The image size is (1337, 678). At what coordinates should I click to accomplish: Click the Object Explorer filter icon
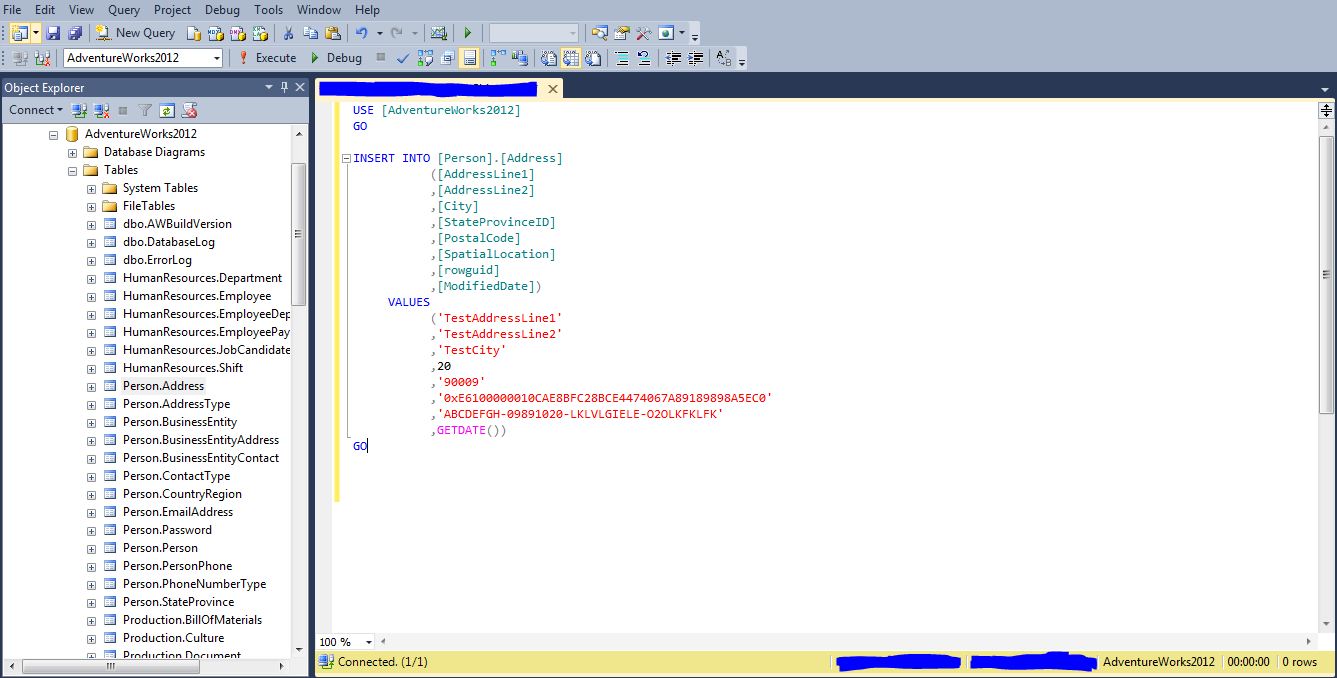pyautogui.click(x=145, y=110)
